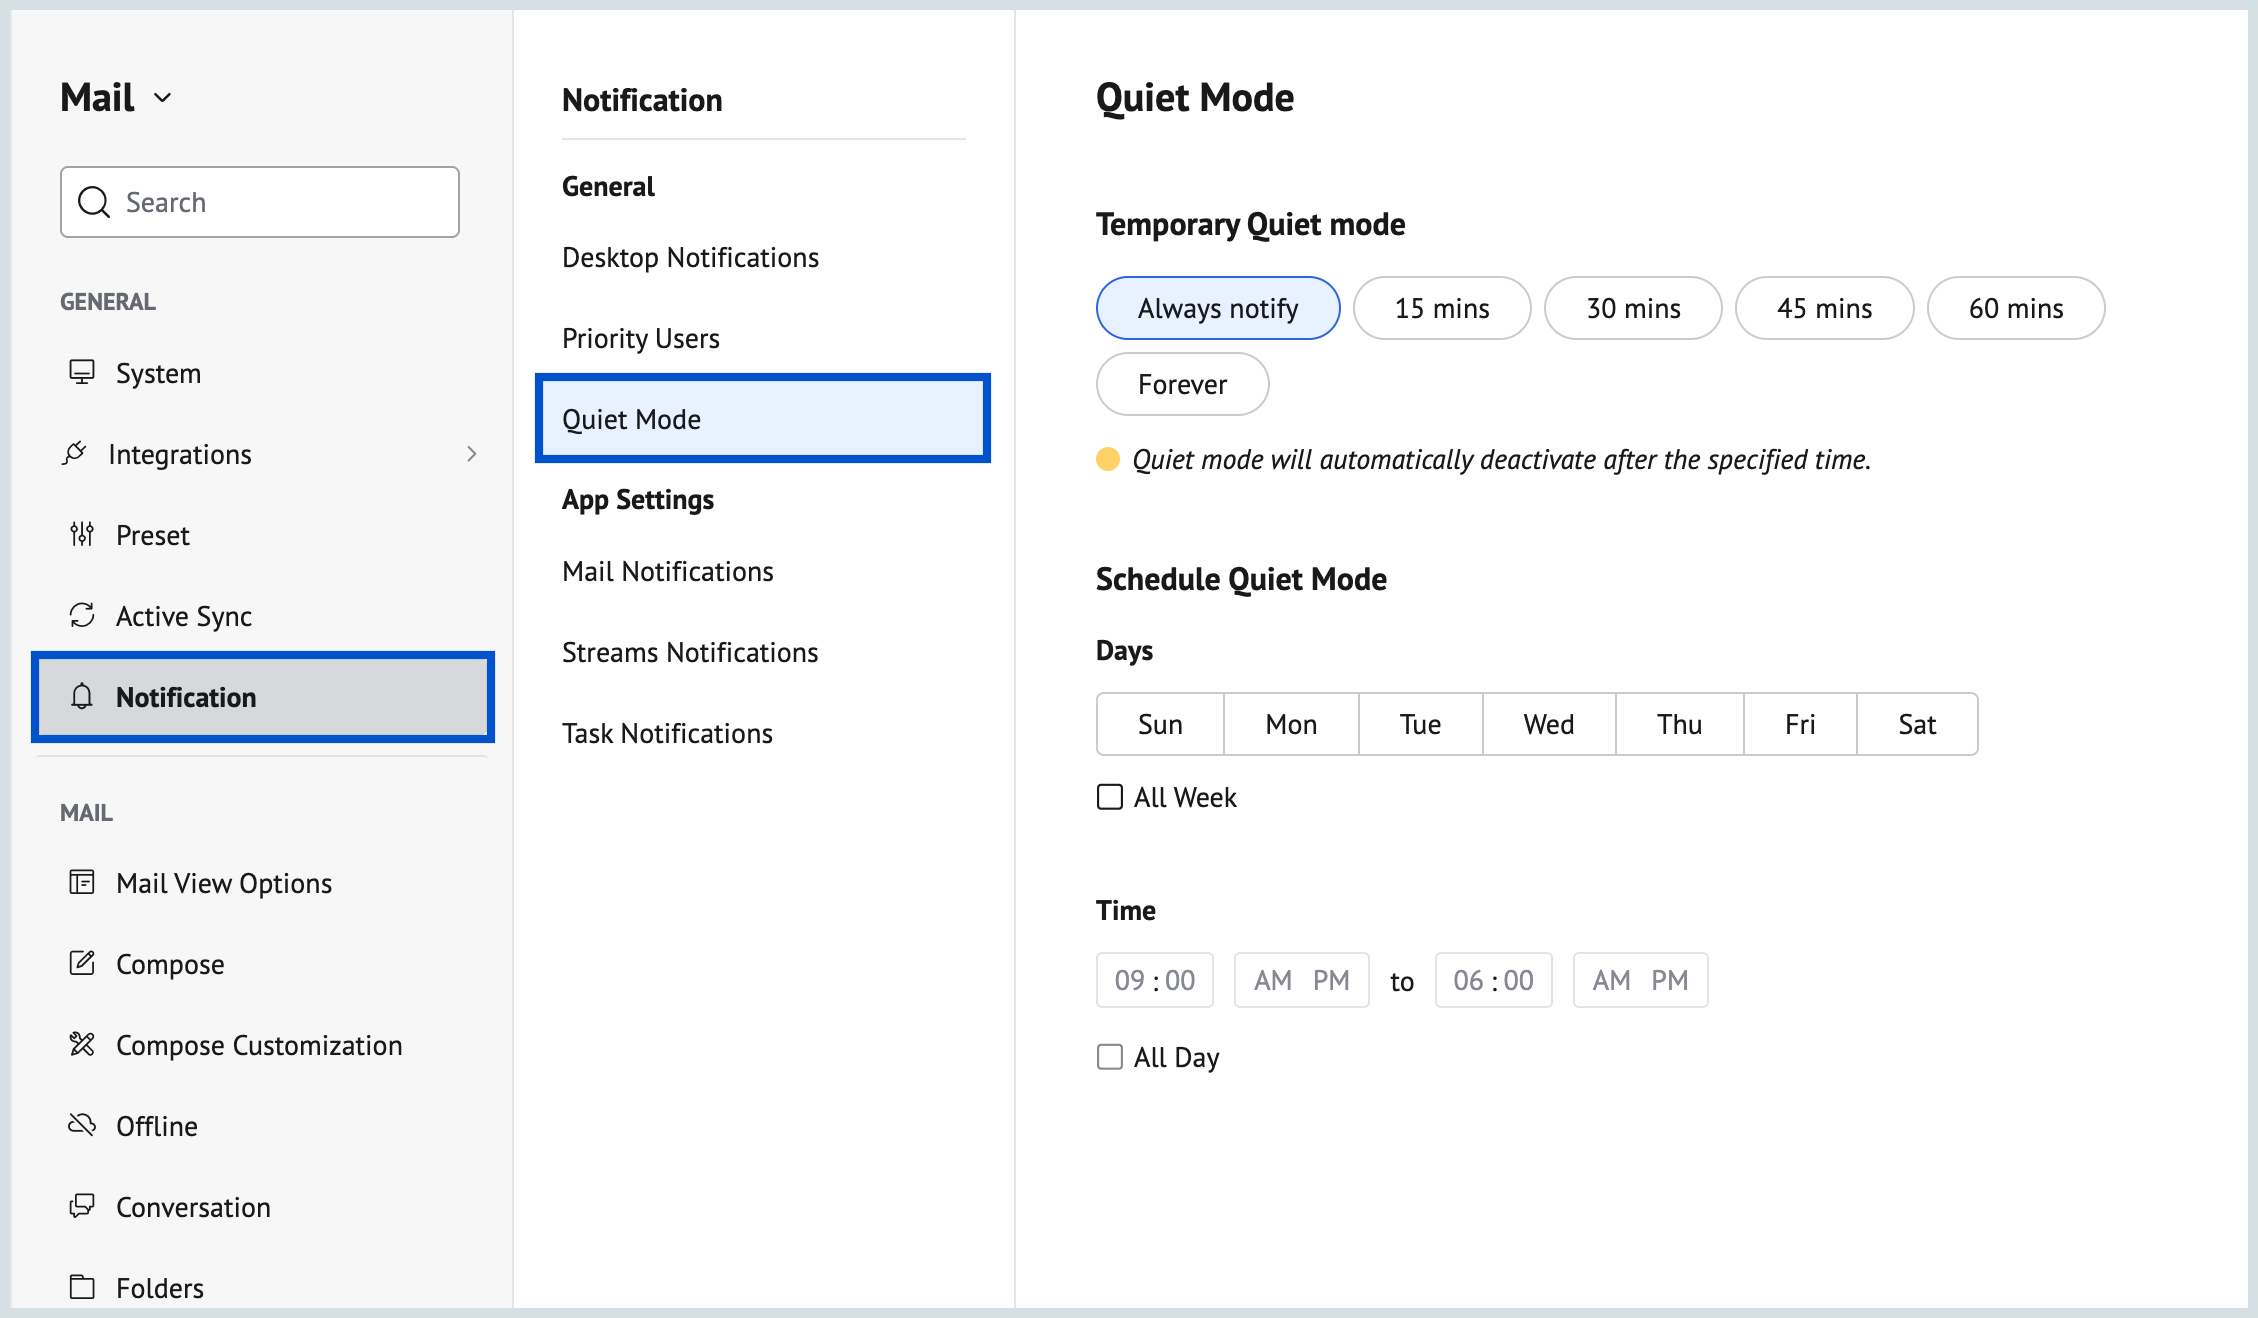Open Streams Notifications settings
This screenshot has height=1318, width=2258.
click(689, 651)
